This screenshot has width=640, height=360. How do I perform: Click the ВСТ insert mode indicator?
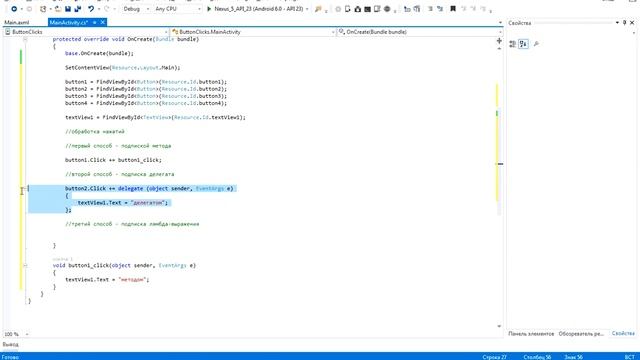click(x=630, y=357)
